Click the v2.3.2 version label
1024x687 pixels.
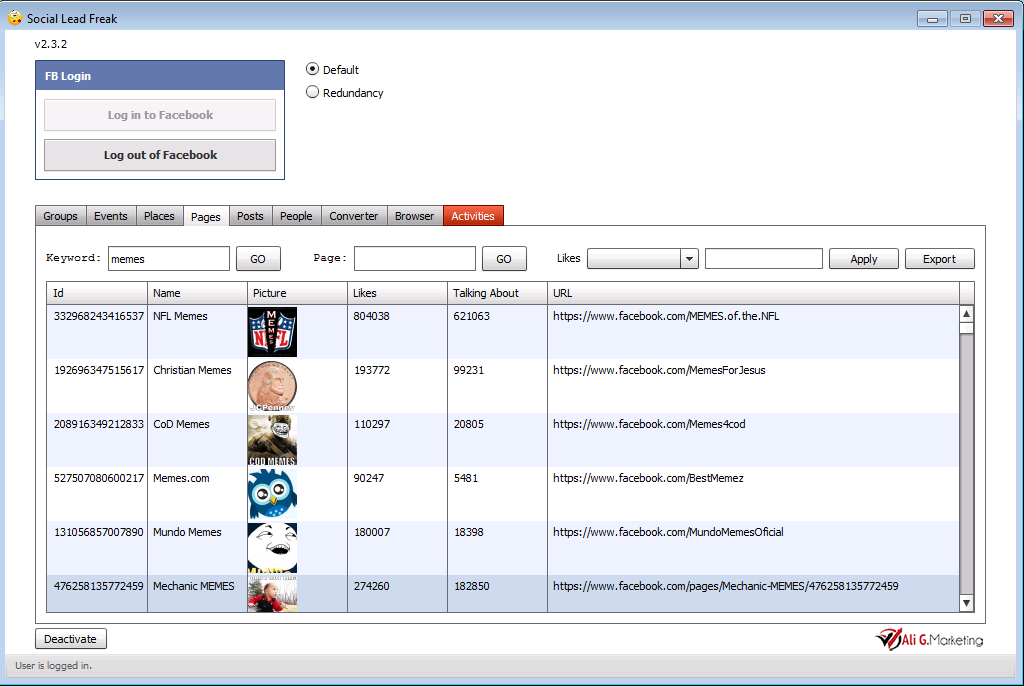click(x=50, y=44)
